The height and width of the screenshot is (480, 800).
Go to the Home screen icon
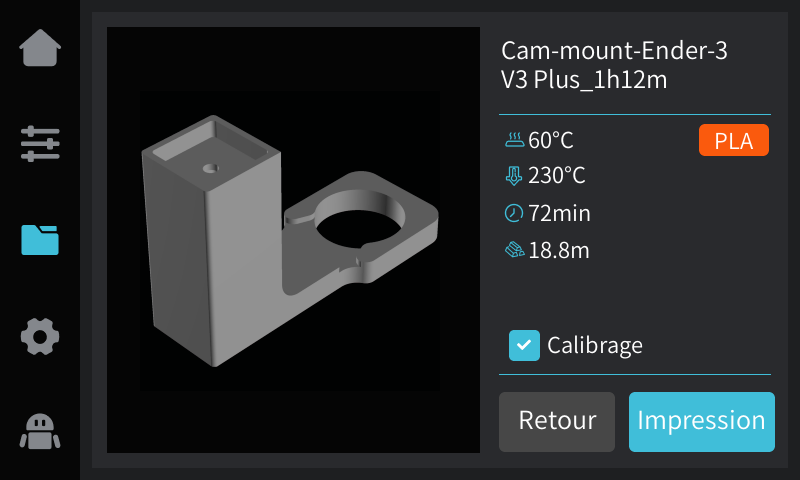(x=40, y=47)
